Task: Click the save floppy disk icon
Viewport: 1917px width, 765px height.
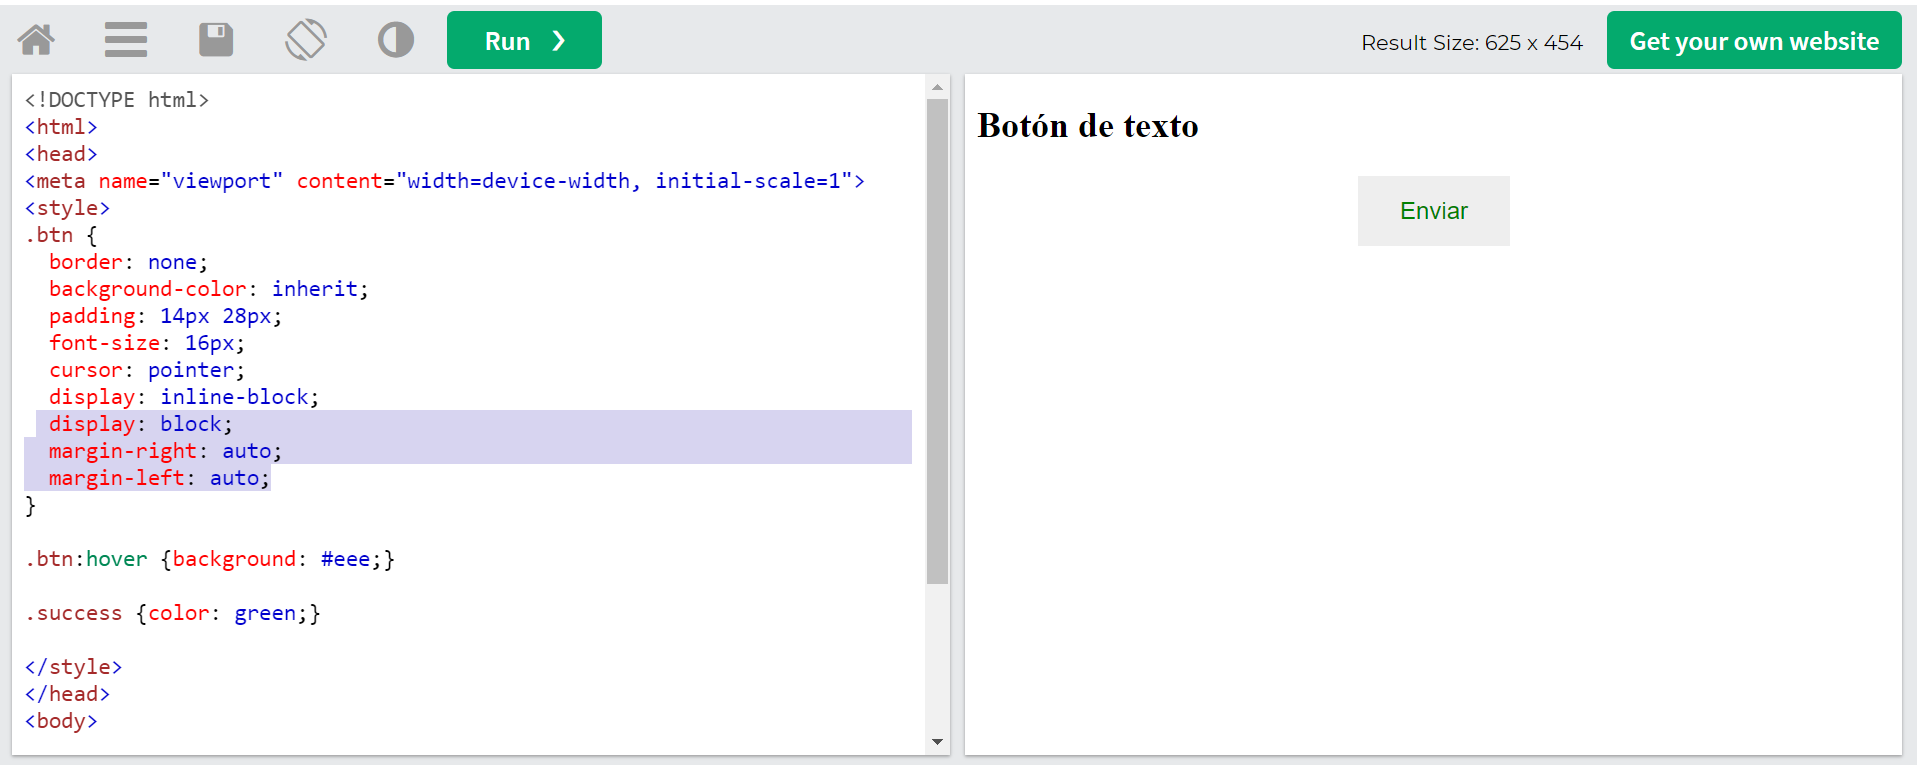Action: click(x=216, y=40)
